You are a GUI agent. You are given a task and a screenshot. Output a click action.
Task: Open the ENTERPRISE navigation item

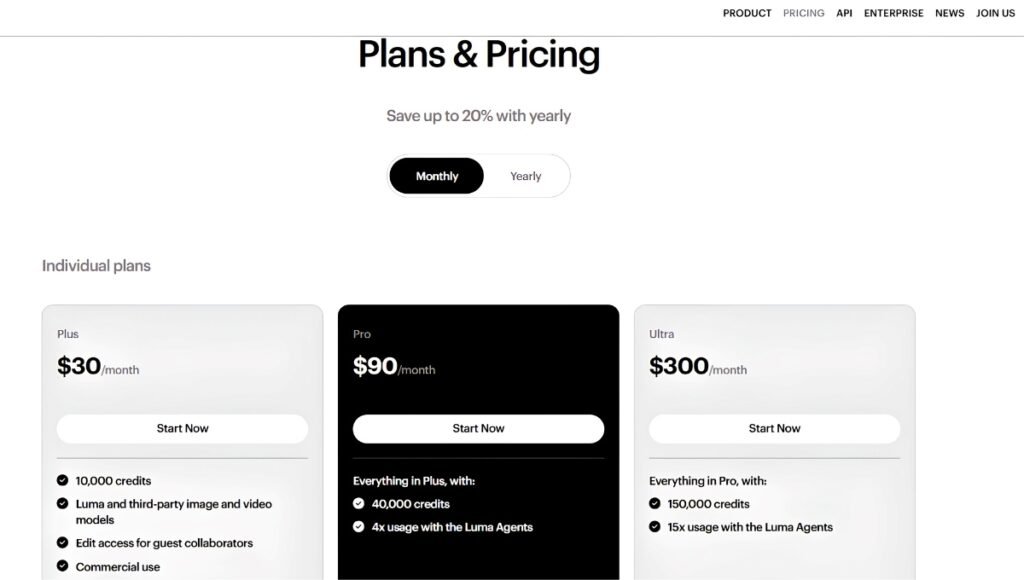coord(893,13)
